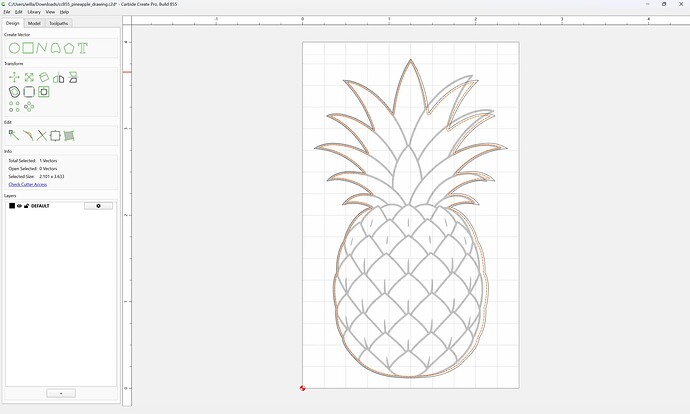The width and height of the screenshot is (690, 414).
Task: Click the vertical Flip tool icon
Action: click(73, 77)
